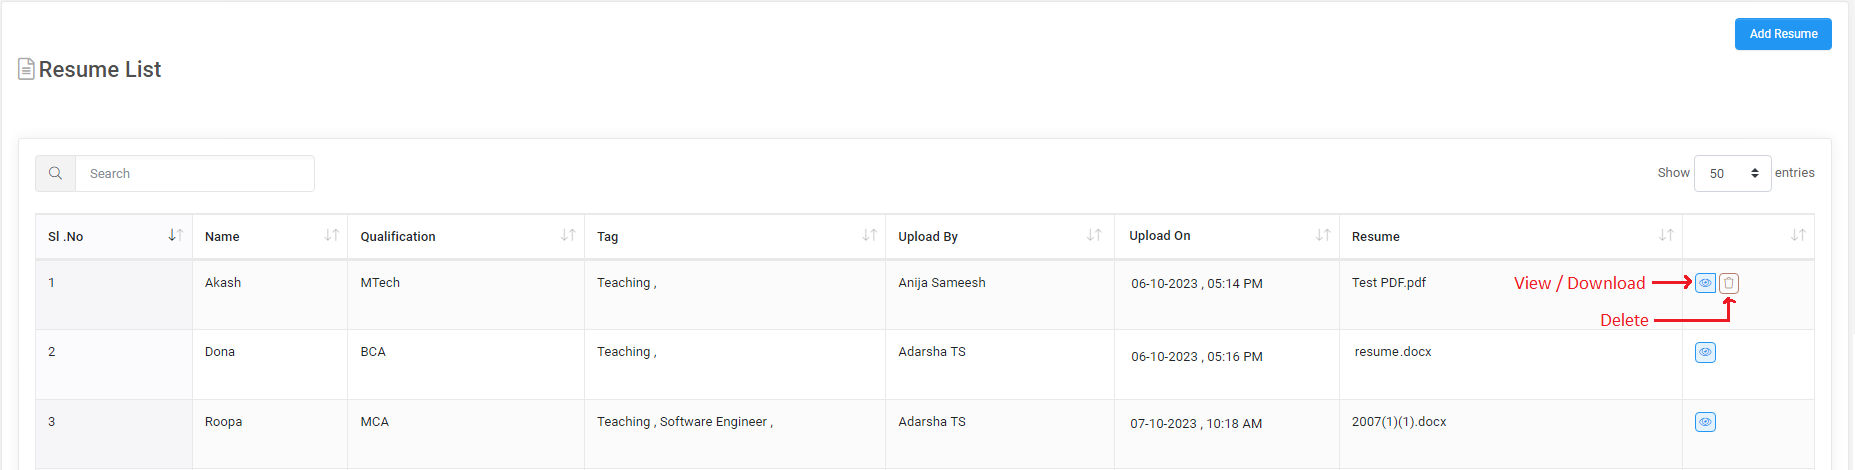The width and height of the screenshot is (1855, 470).
Task: Sort the Resume file column
Action: coord(1665,235)
